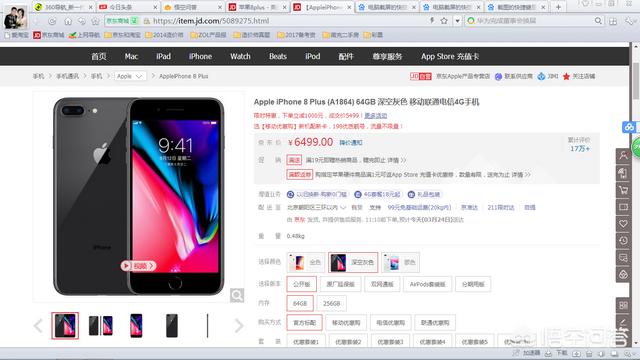Show next product thumbnails arrow
Viewport: 640px width, 360px height.
pos(239,325)
